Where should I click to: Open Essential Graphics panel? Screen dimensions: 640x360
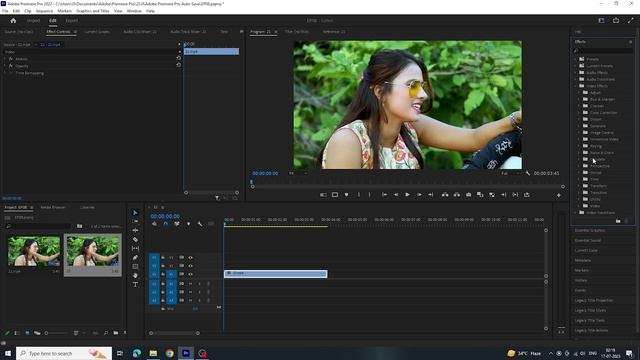coord(590,231)
